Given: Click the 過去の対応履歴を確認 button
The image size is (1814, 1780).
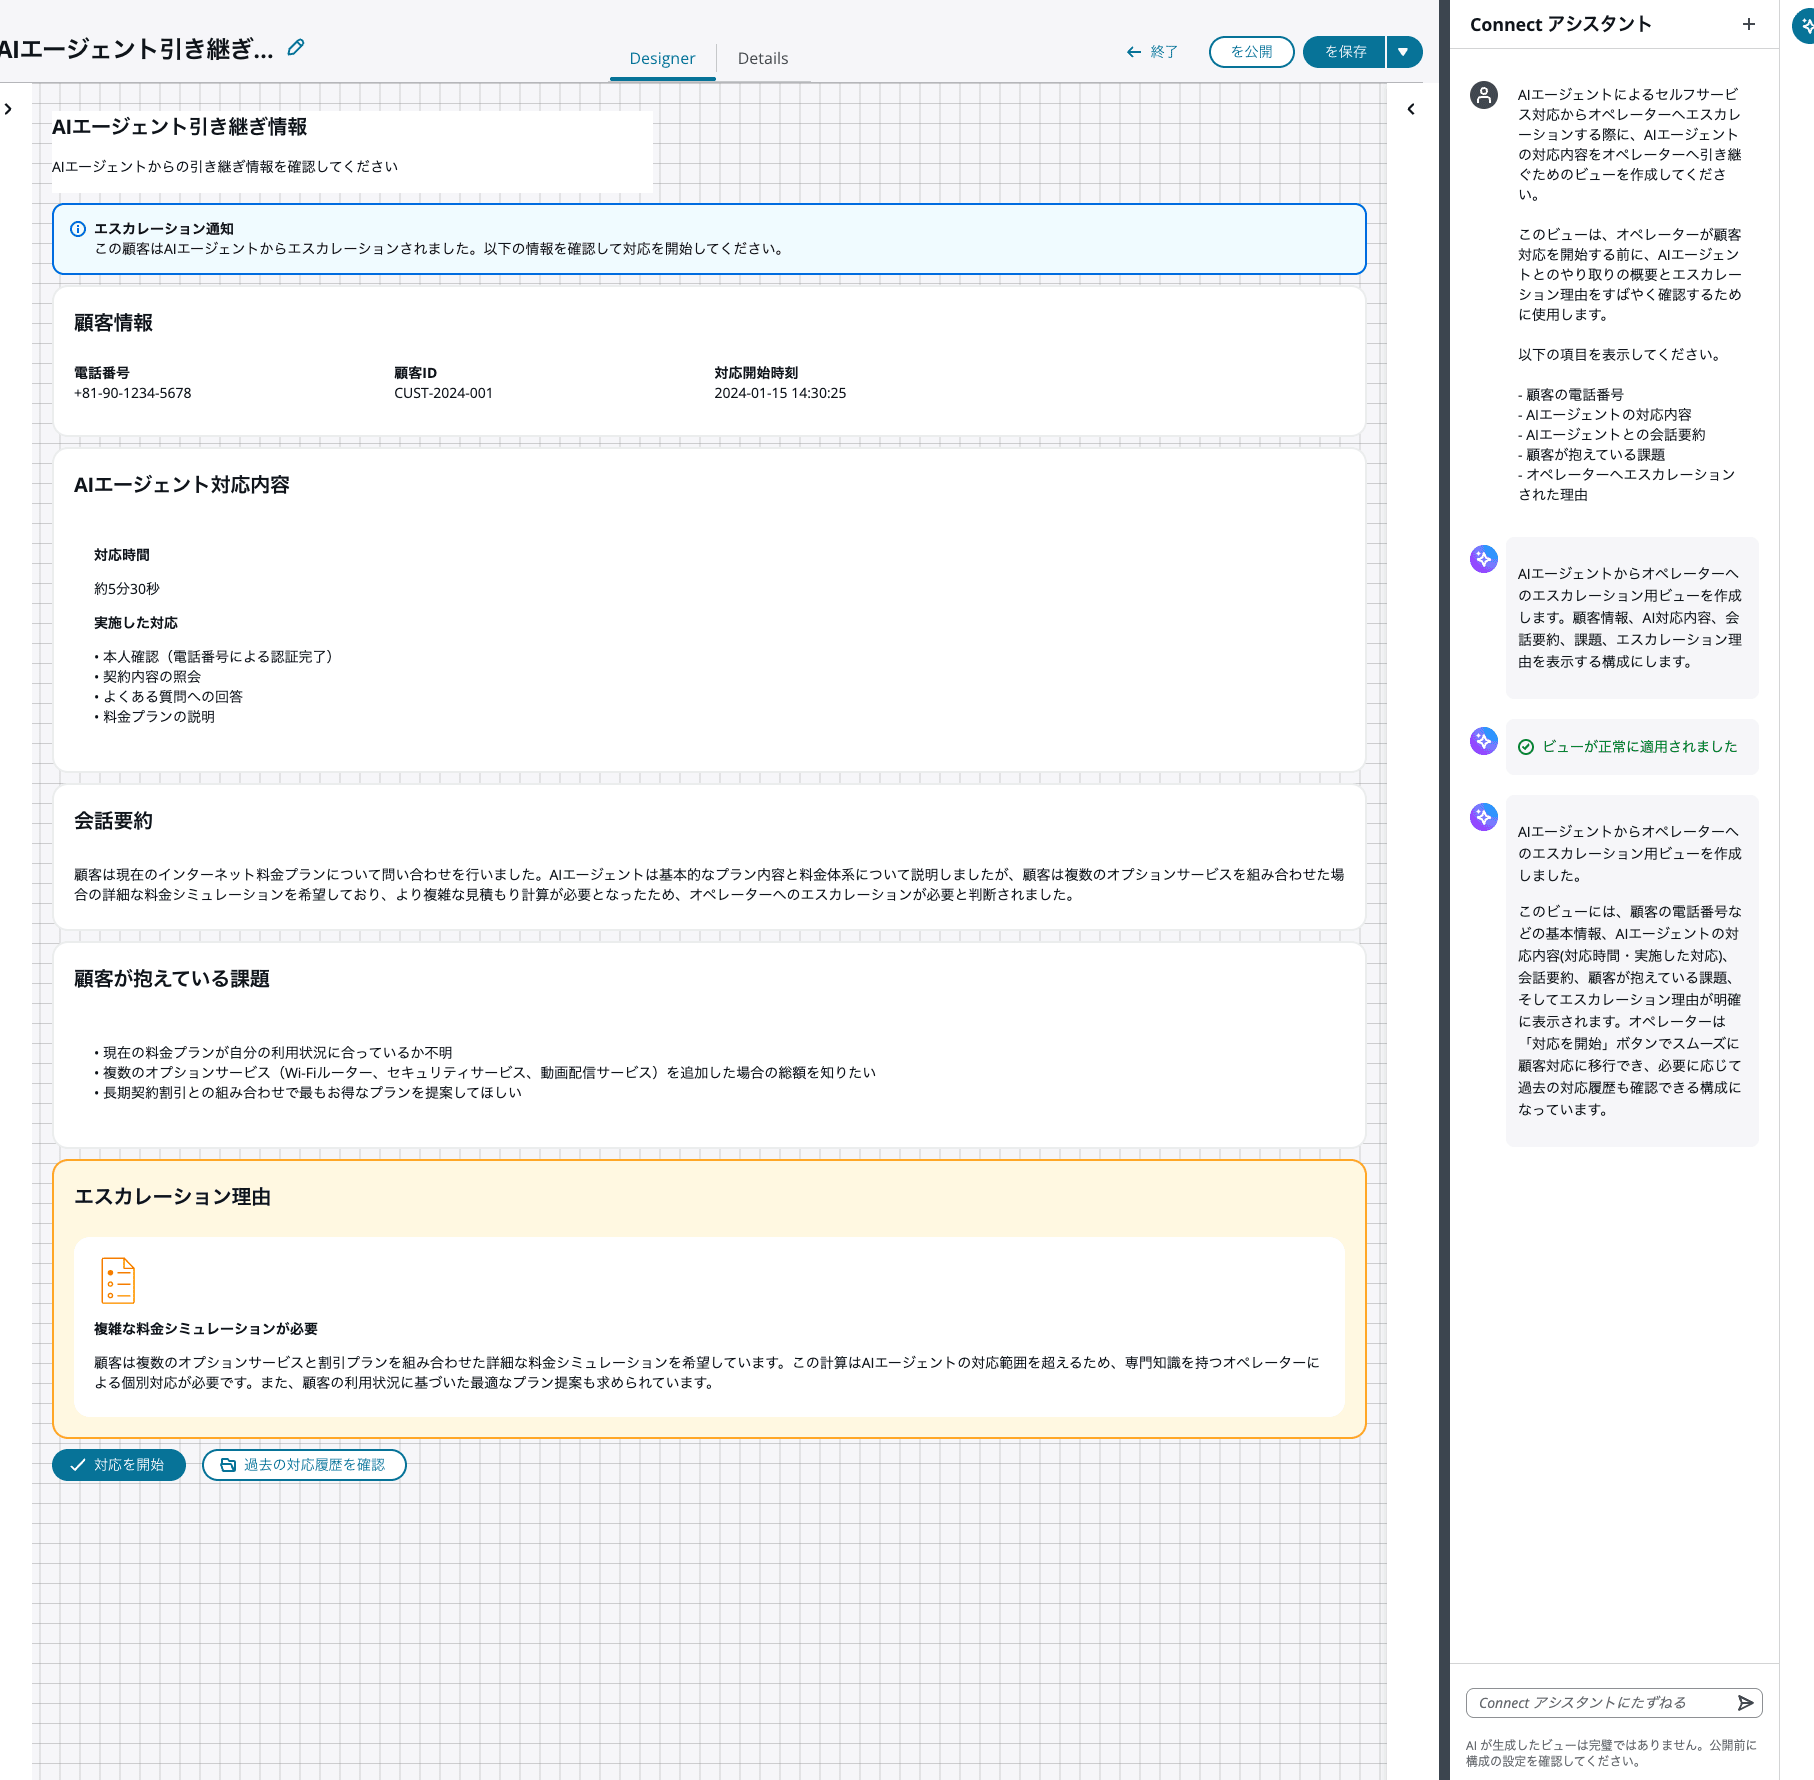Looking at the screenshot, I should coord(304,1465).
